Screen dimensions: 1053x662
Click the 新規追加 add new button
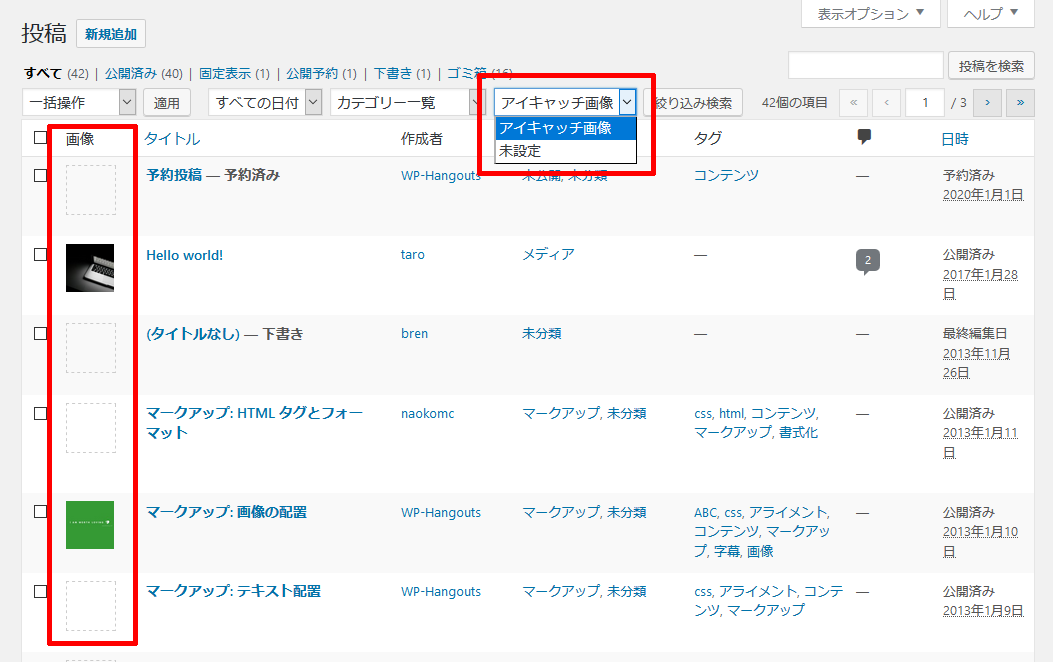point(111,34)
